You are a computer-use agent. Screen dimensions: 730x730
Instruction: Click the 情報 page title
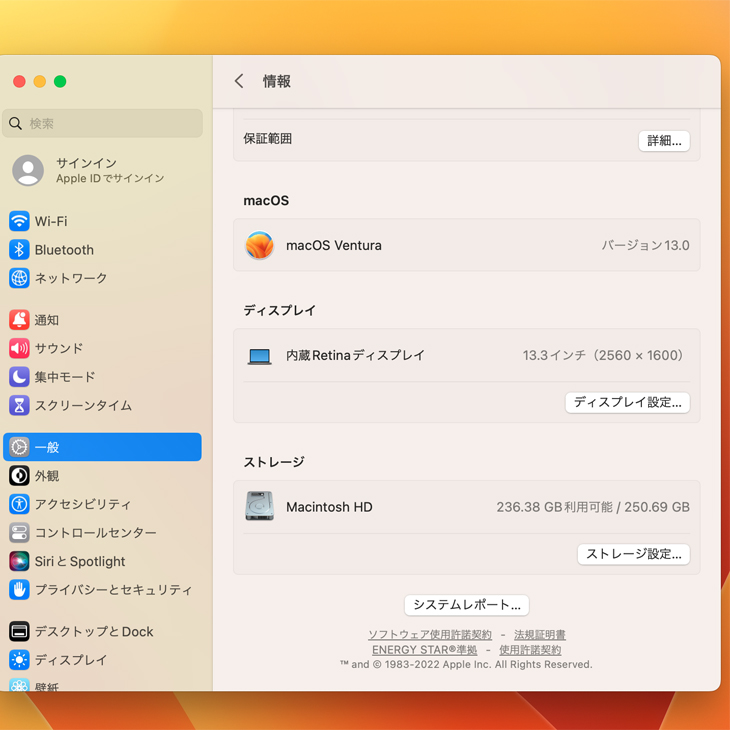[x=277, y=81]
